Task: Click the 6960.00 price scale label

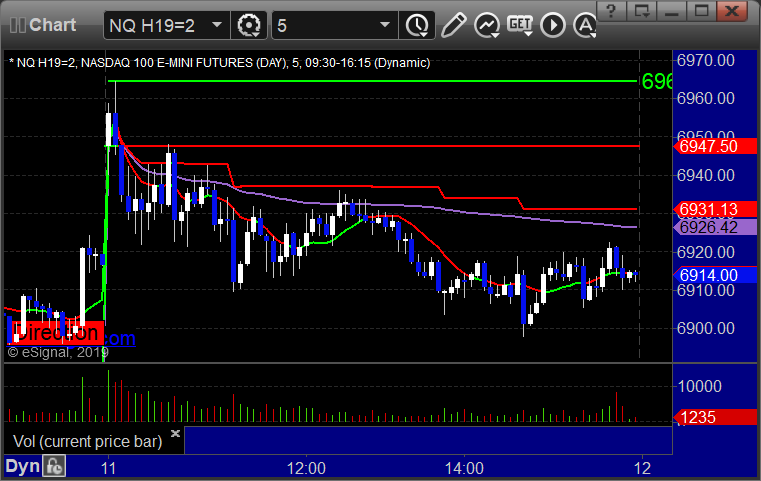Action: 706,99
